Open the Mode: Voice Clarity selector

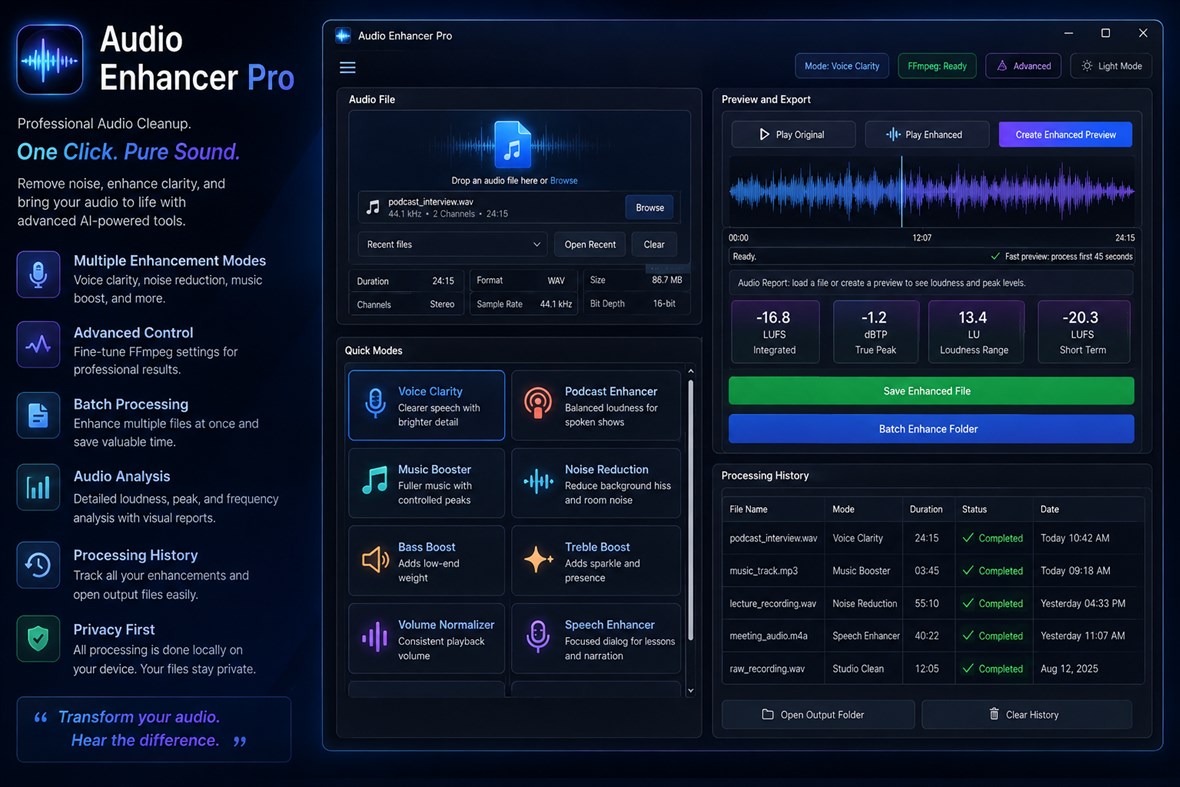point(841,66)
